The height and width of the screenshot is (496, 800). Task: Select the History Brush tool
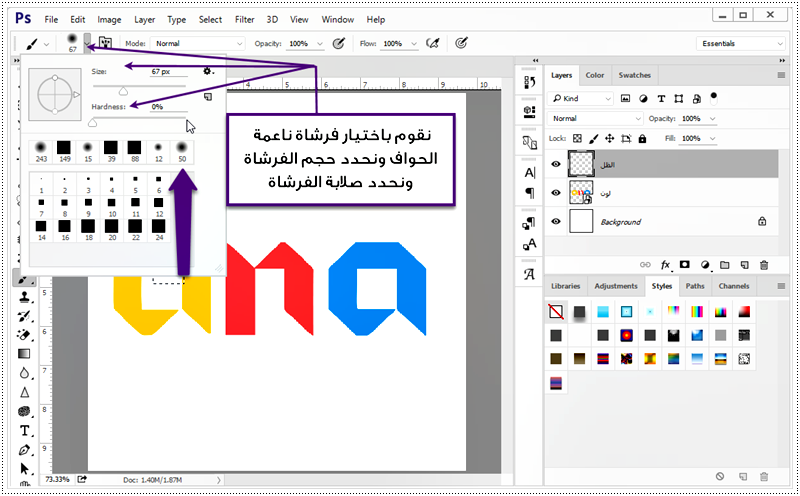click(24, 316)
